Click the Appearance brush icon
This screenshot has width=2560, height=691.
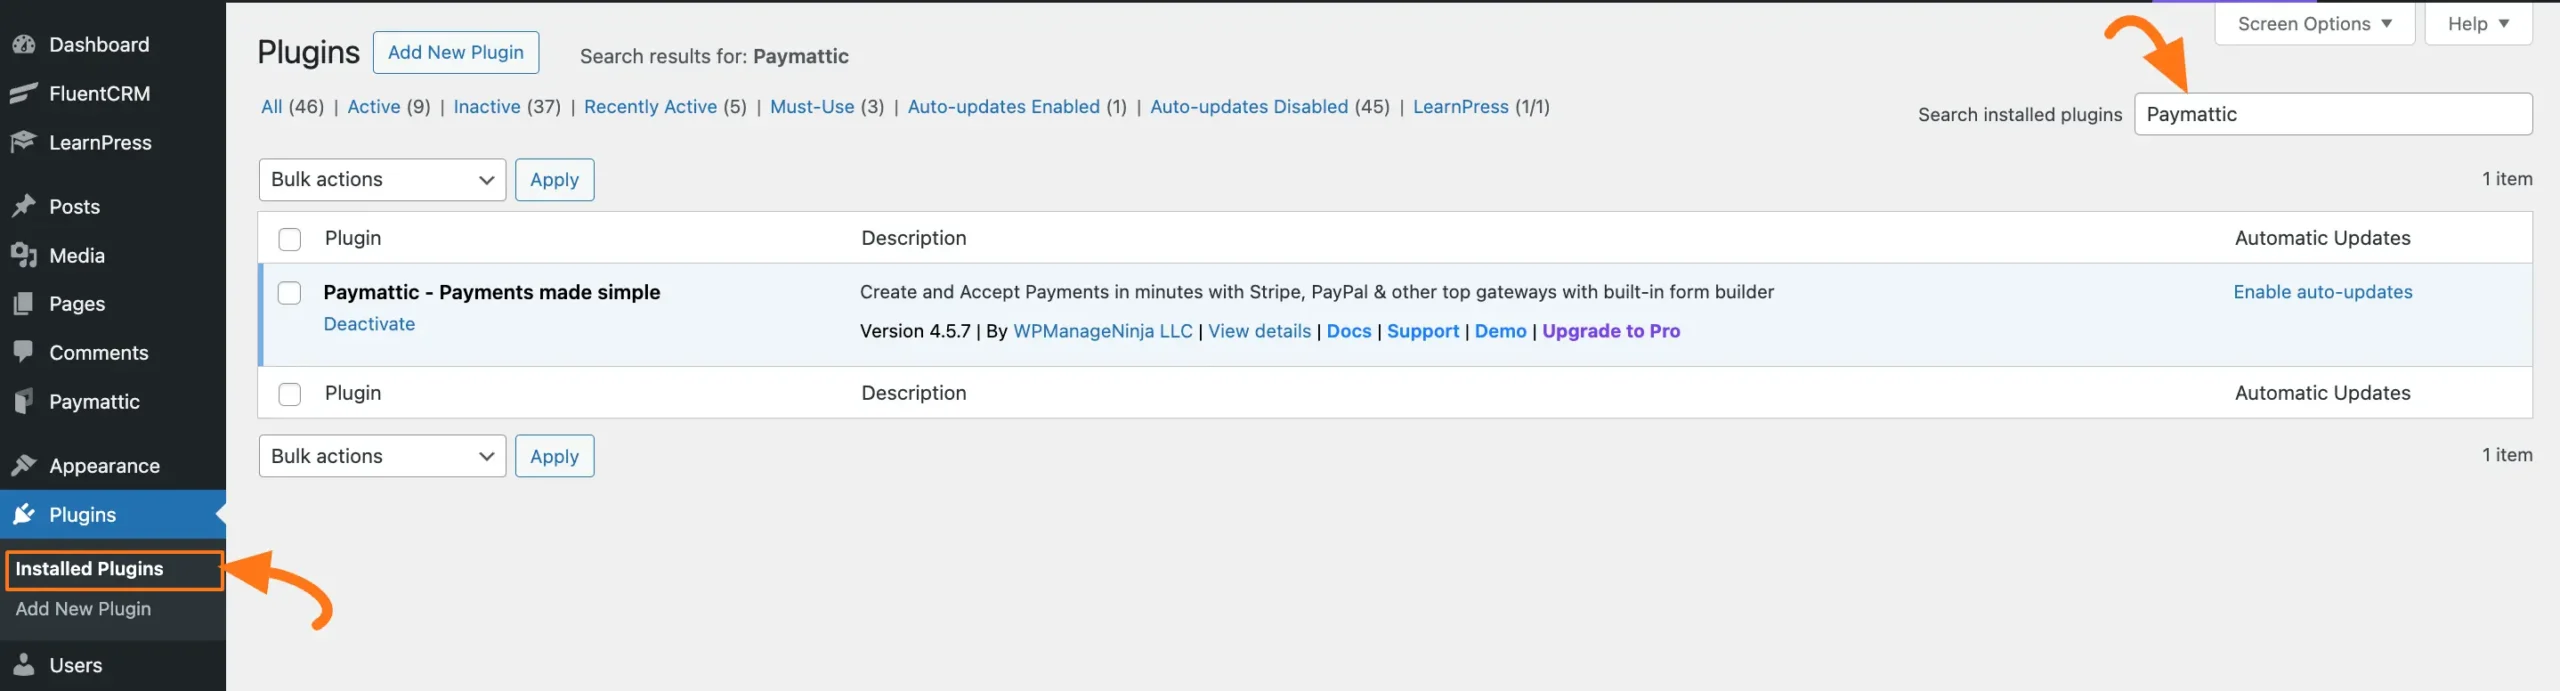tap(24, 464)
